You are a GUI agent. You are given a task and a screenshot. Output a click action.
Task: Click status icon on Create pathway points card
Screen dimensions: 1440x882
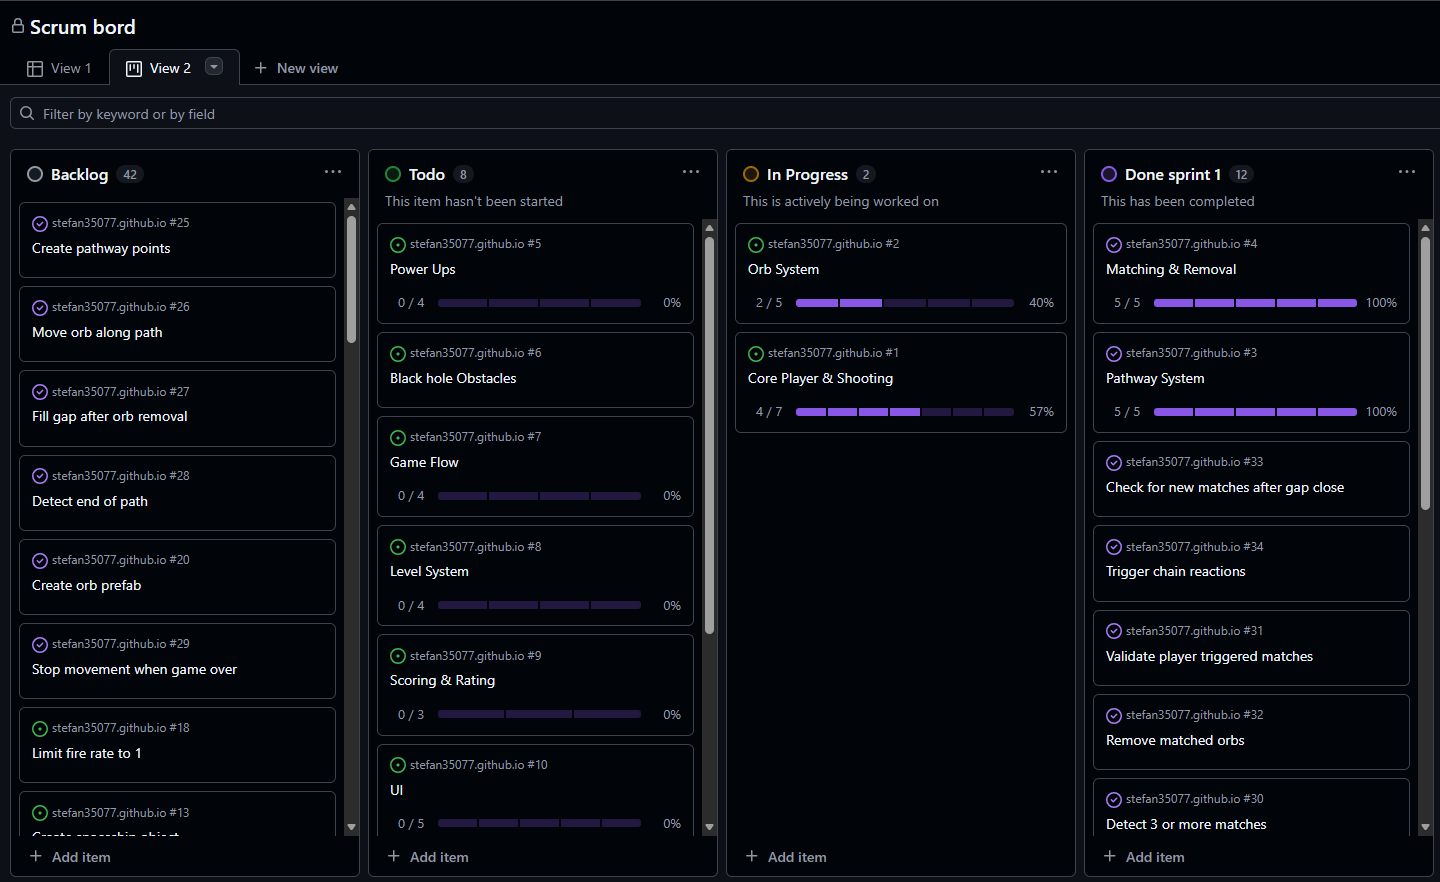pyautogui.click(x=40, y=224)
